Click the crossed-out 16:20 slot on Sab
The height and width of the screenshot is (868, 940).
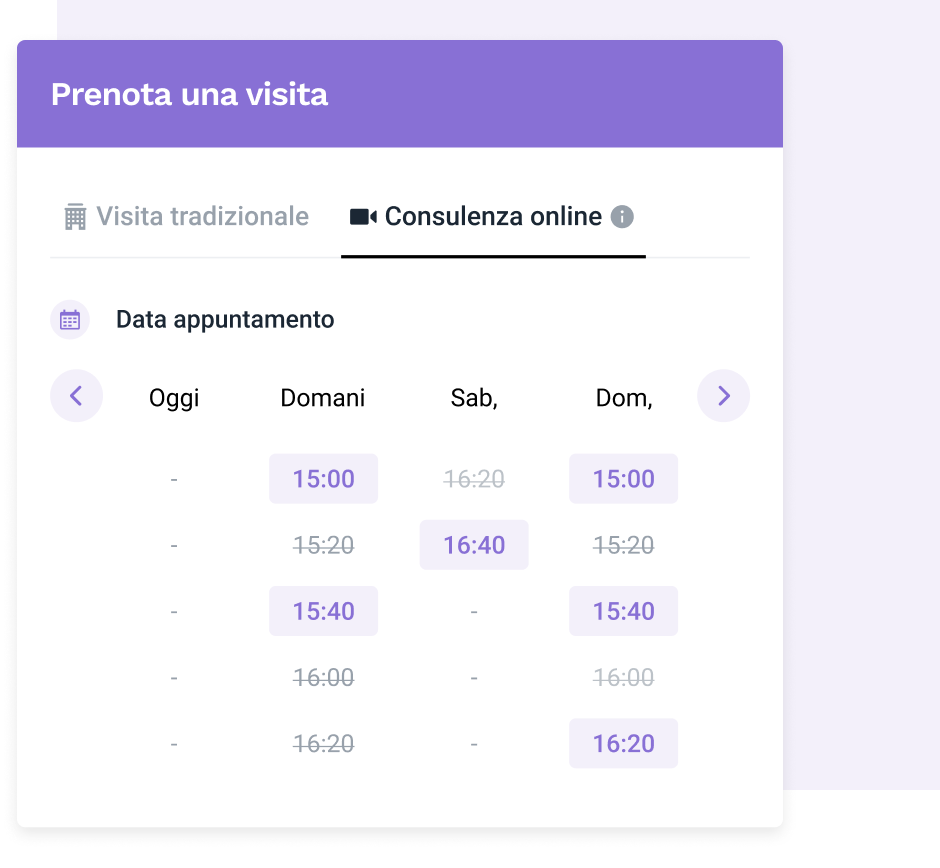tap(474, 479)
